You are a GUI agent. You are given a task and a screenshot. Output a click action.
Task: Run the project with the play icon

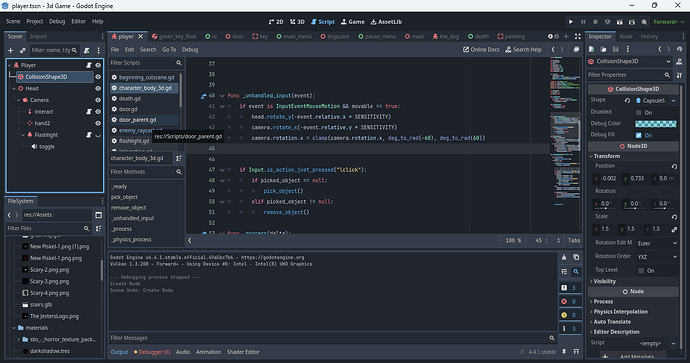pyautogui.click(x=571, y=22)
